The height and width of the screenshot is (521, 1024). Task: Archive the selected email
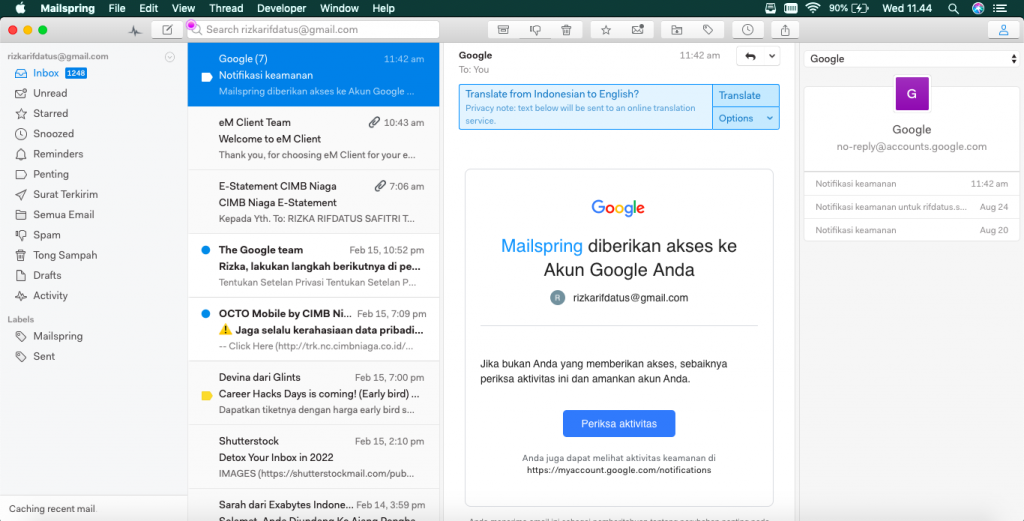503,30
